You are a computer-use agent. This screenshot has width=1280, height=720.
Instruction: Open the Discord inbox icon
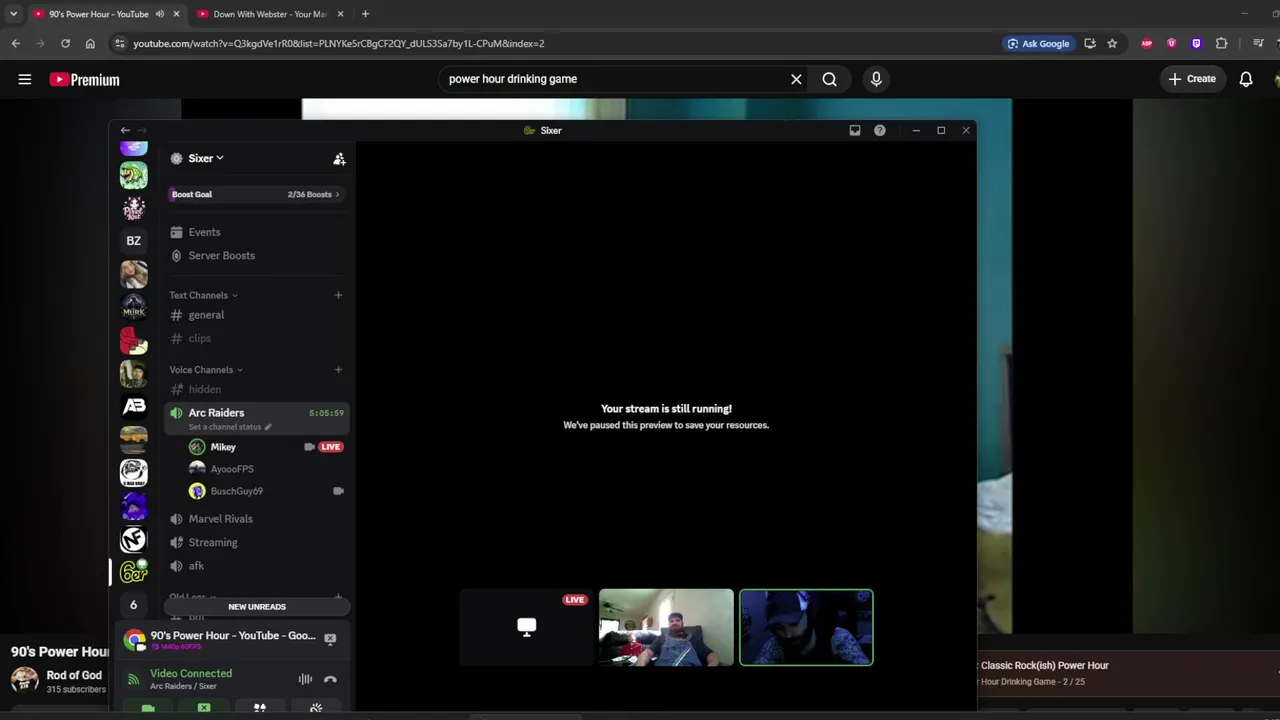click(x=855, y=130)
